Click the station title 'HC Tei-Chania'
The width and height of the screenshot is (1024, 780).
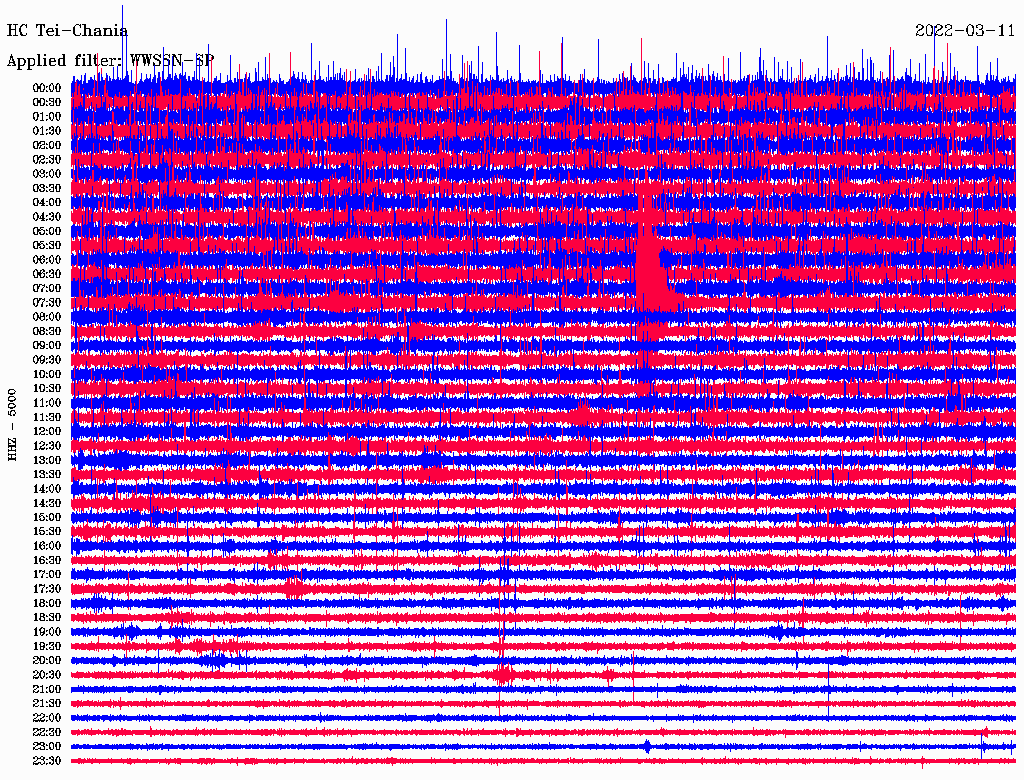coord(67,31)
